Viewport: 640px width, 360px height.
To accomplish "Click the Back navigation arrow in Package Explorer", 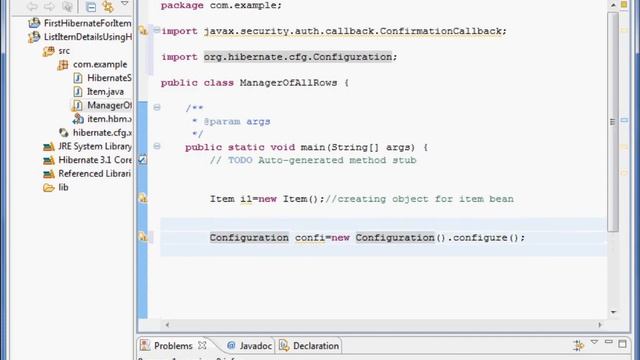I will pos(32,6).
